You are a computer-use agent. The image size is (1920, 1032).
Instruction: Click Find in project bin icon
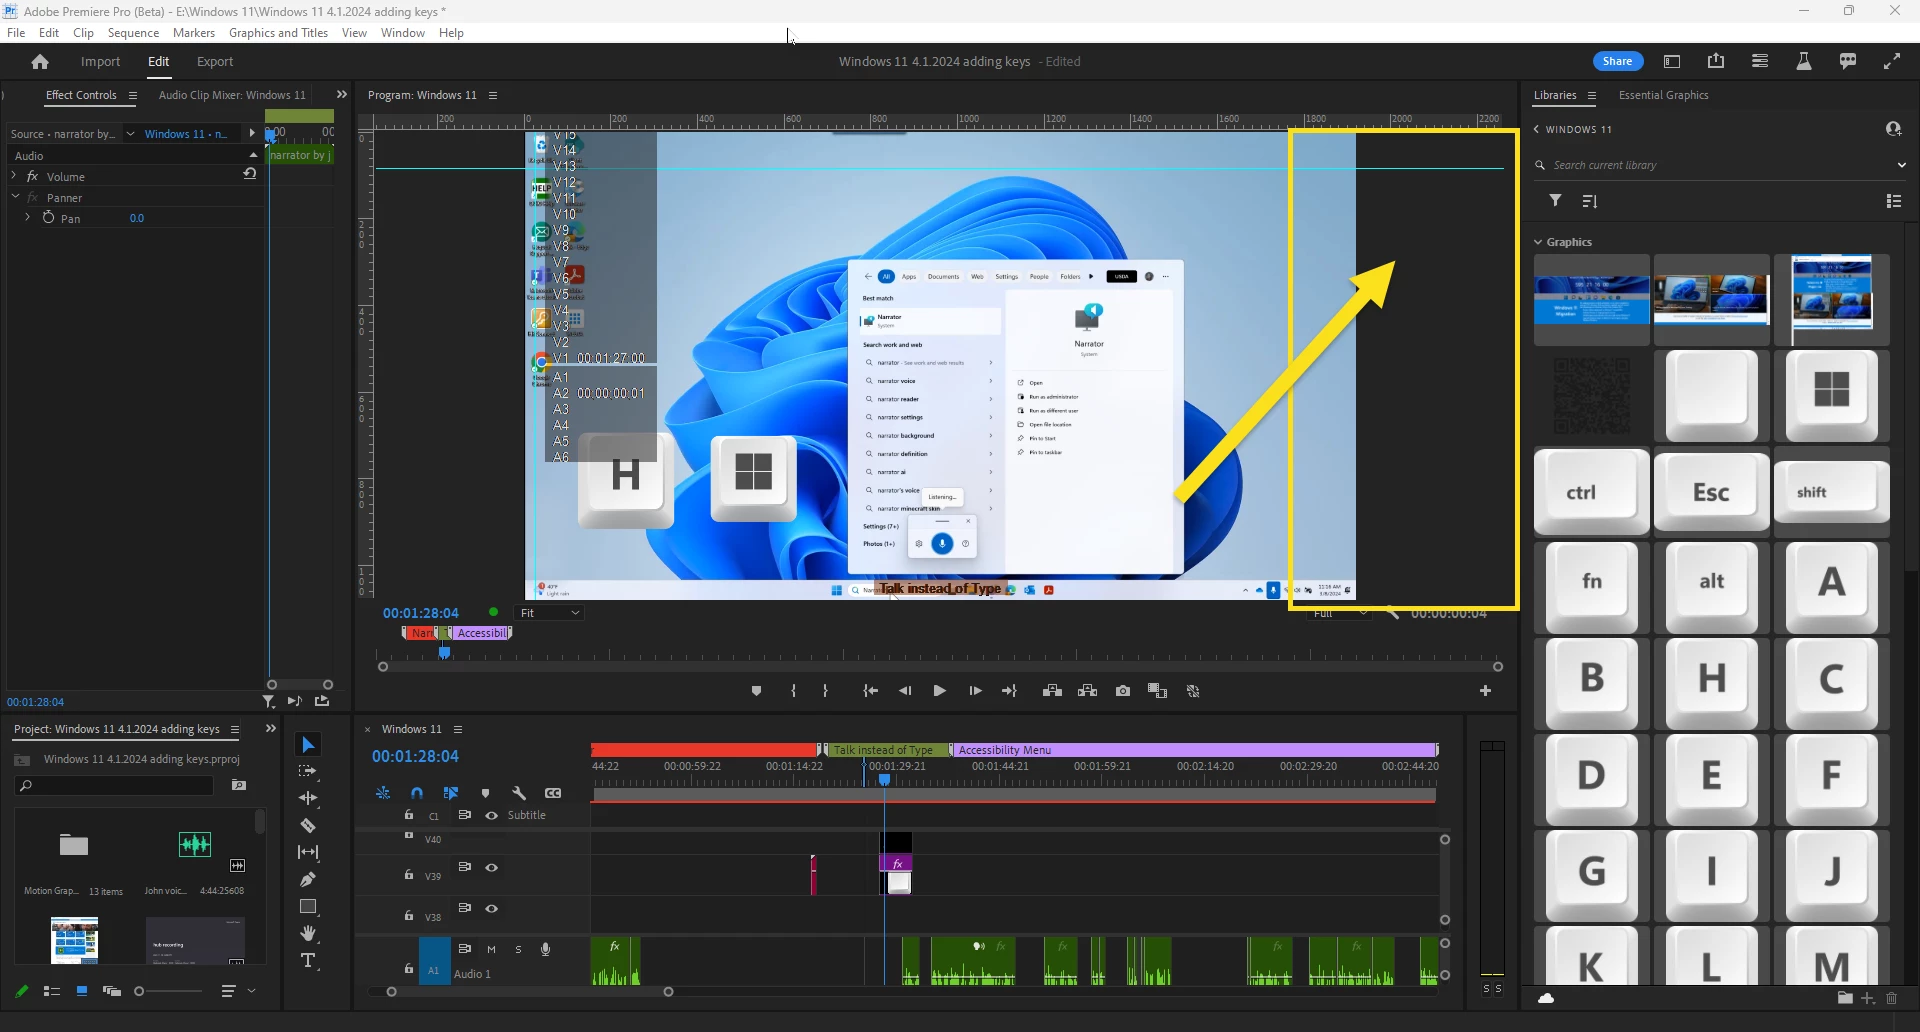tap(239, 786)
